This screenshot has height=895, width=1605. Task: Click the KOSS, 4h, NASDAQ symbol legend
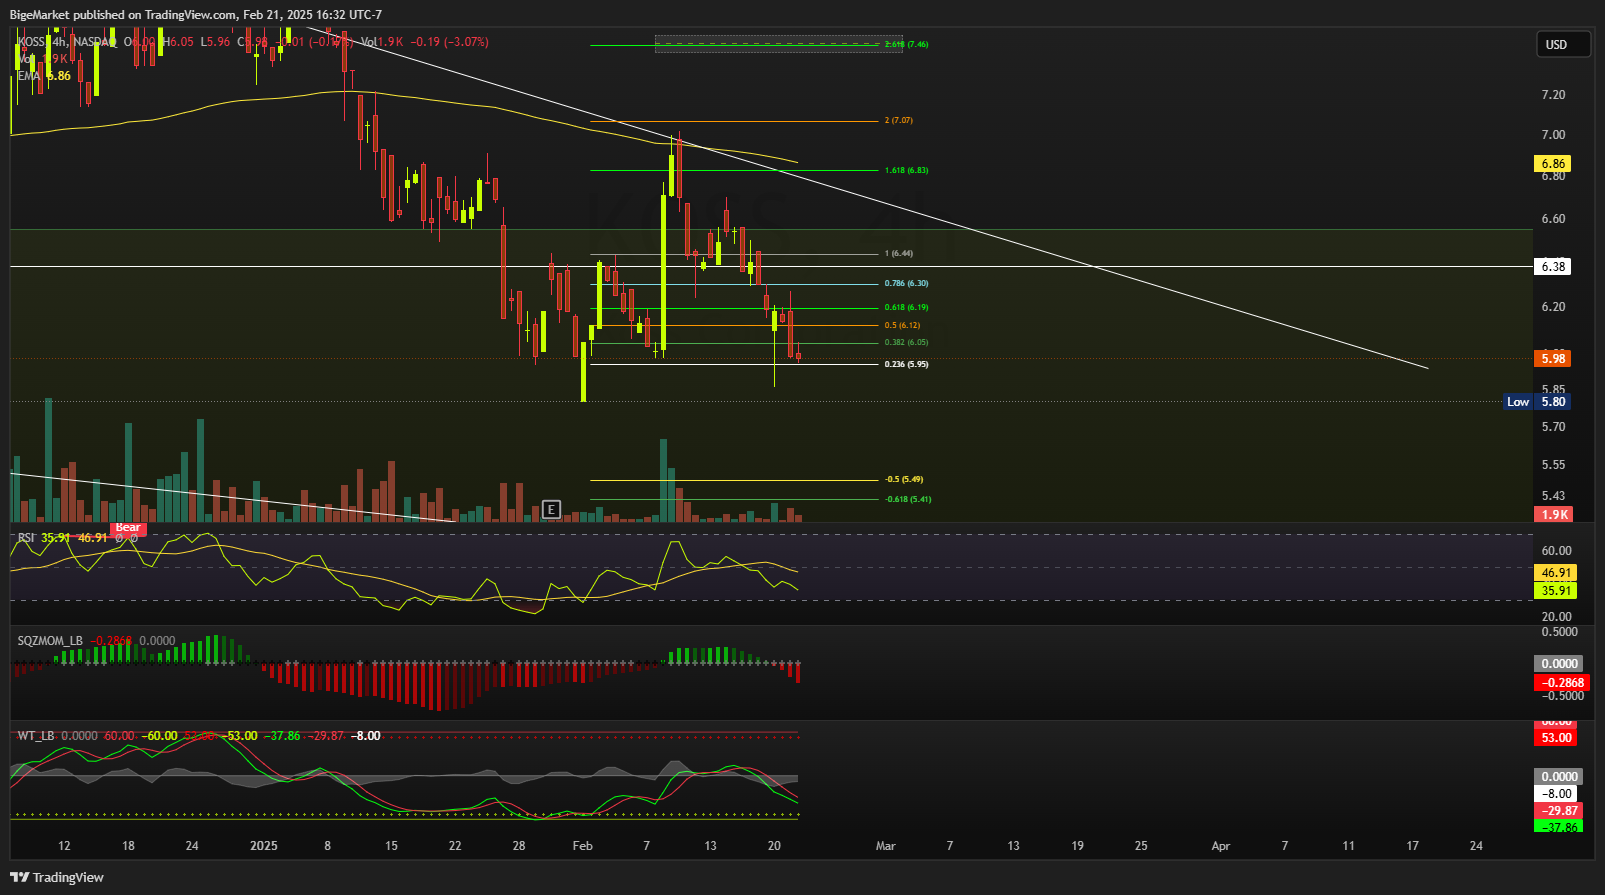67,42
